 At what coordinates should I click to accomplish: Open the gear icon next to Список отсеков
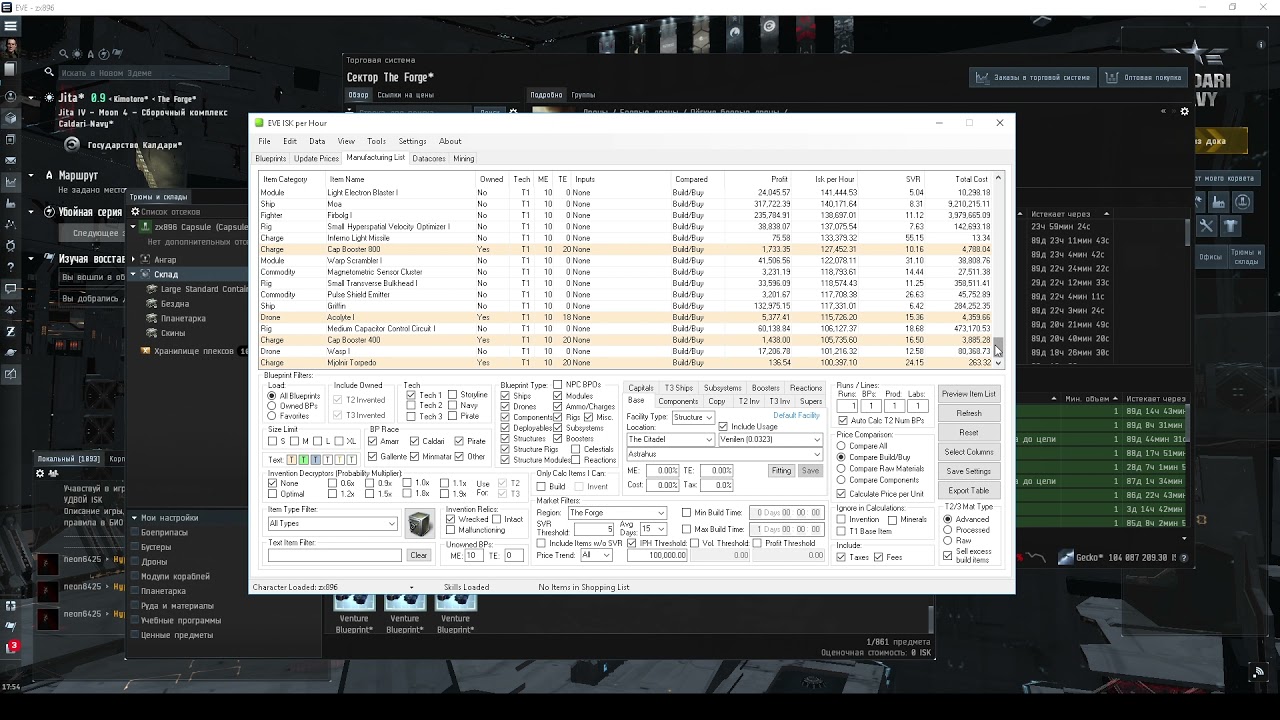(133, 211)
